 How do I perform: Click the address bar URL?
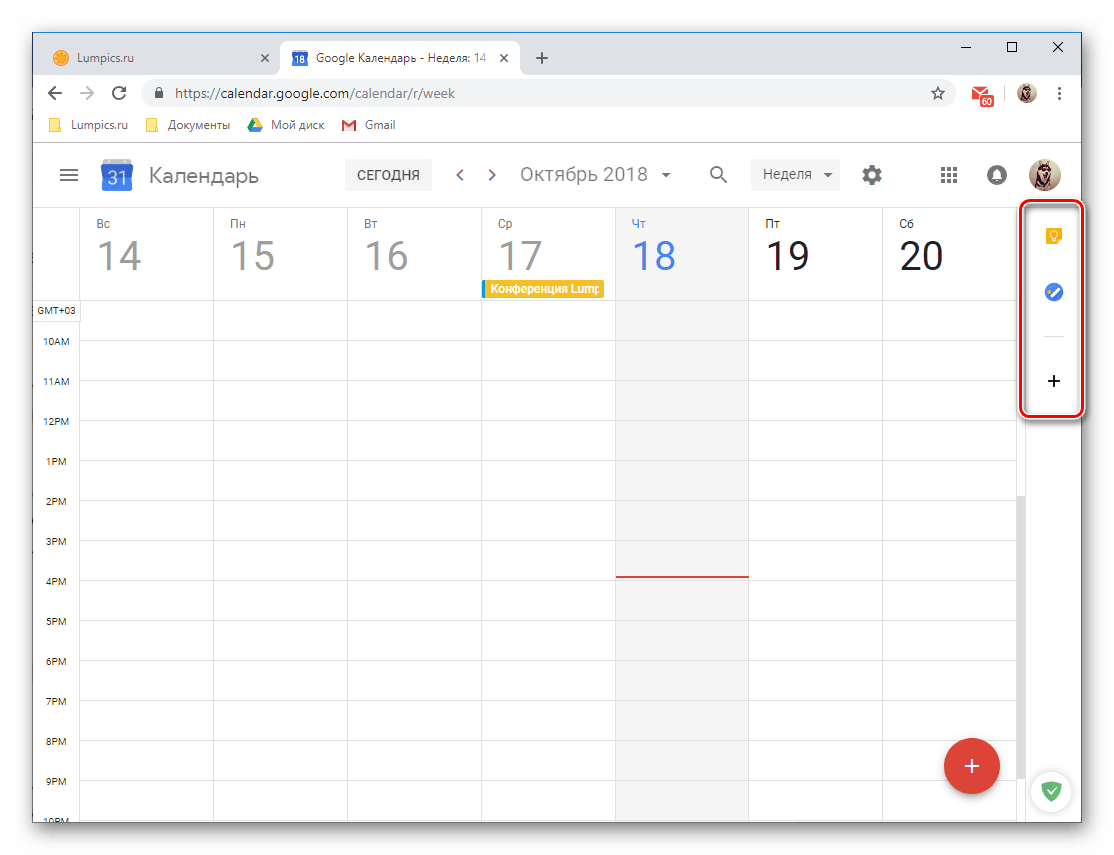click(x=315, y=93)
